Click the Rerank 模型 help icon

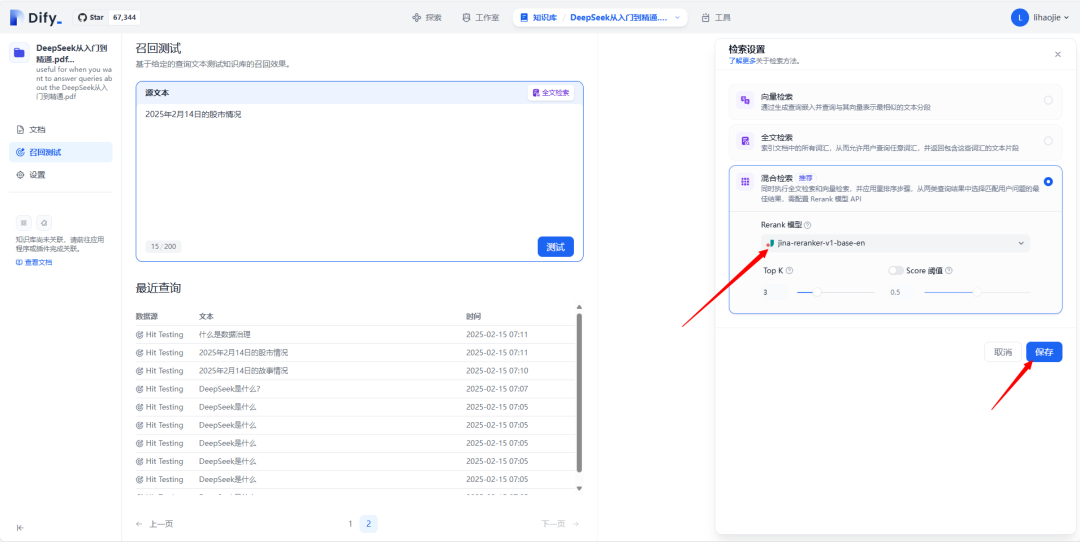click(807, 225)
